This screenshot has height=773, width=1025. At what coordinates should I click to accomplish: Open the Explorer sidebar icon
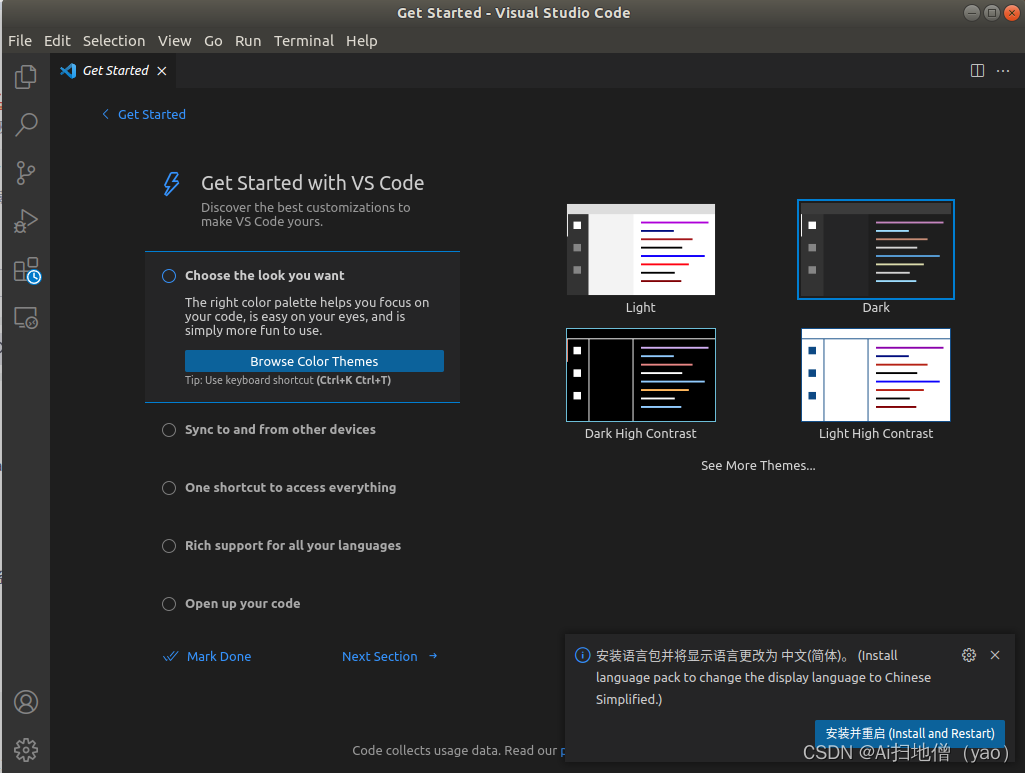pyautogui.click(x=25, y=76)
